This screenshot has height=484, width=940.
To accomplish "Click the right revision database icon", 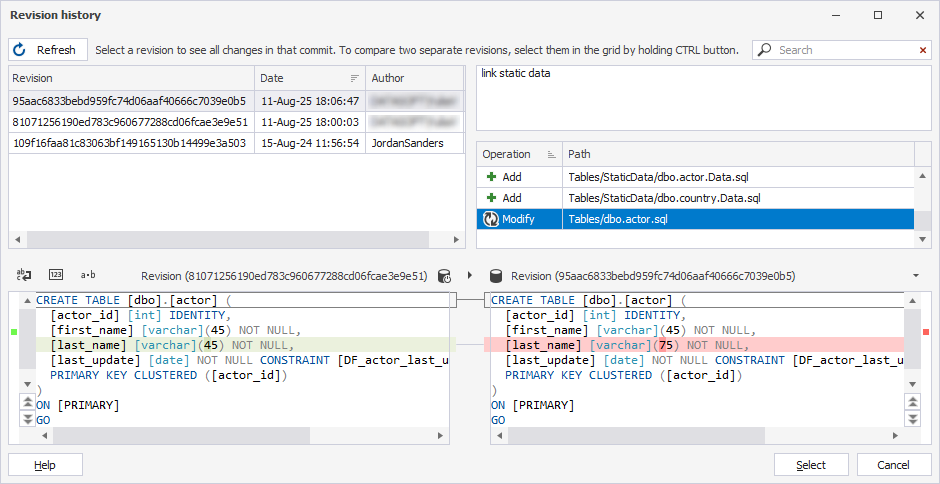I will [x=495, y=276].
